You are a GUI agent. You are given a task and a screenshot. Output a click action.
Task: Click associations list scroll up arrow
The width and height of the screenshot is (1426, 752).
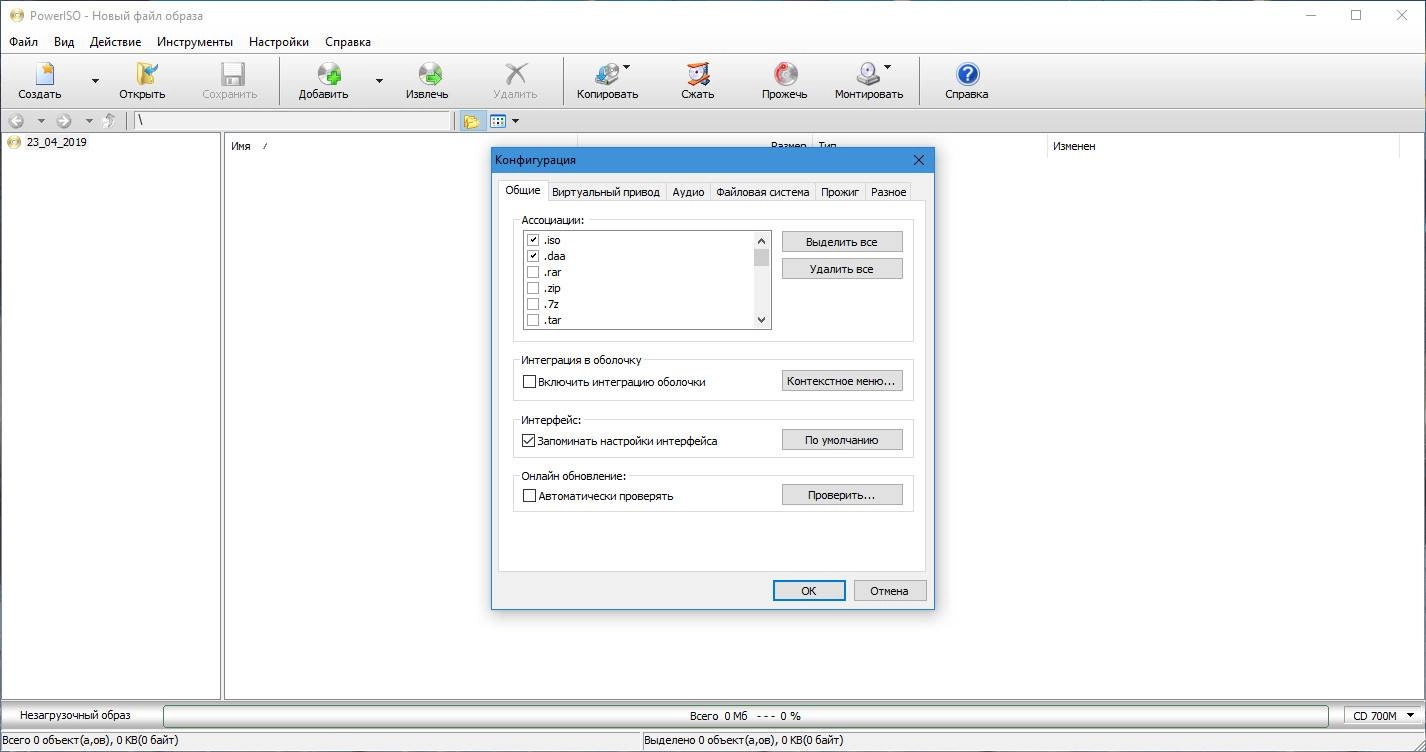tap(762, 241)
